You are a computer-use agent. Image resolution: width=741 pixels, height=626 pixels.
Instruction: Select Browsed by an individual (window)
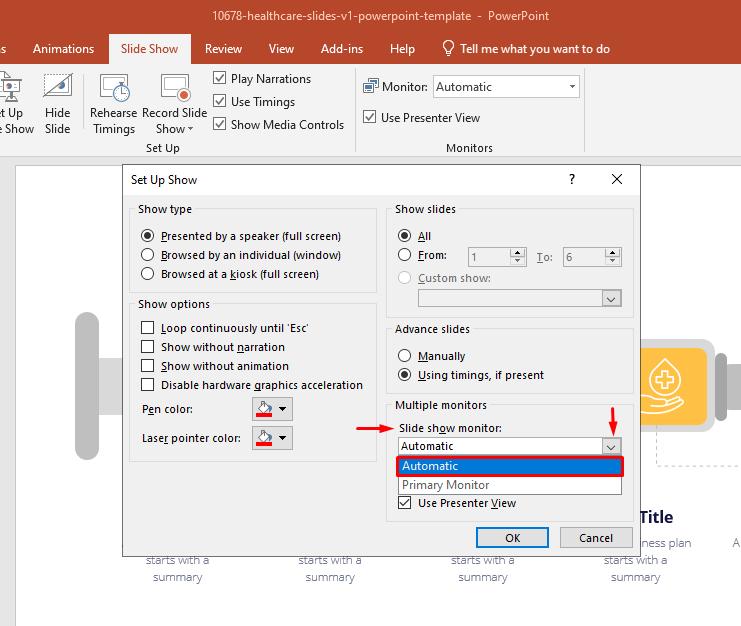tap(147, 255)
